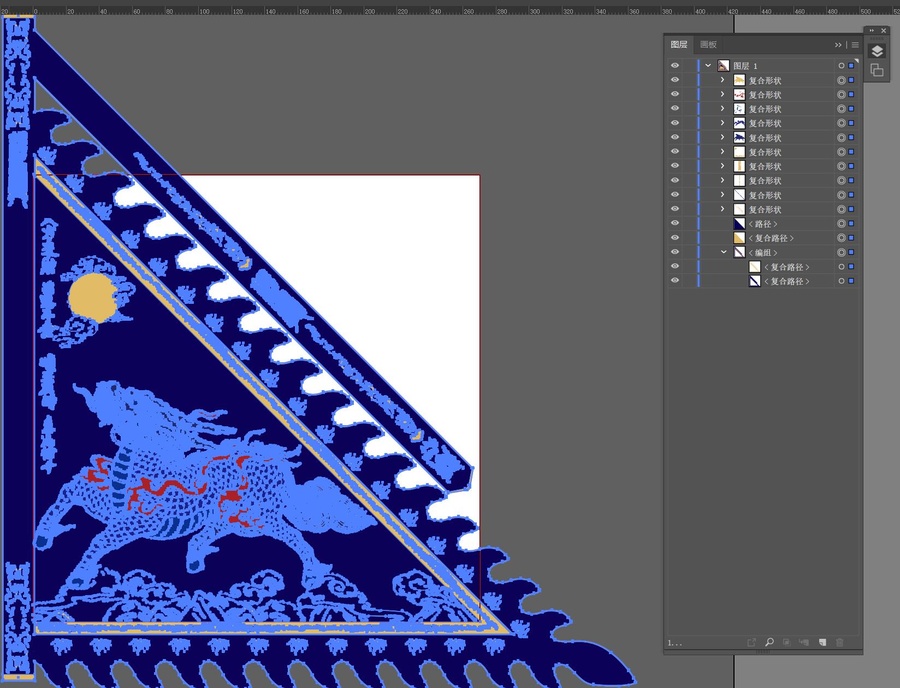Click the stacked-layers icon in the side dock
Image resolution: width=900 pixels, height=688 pixels.
876,52
